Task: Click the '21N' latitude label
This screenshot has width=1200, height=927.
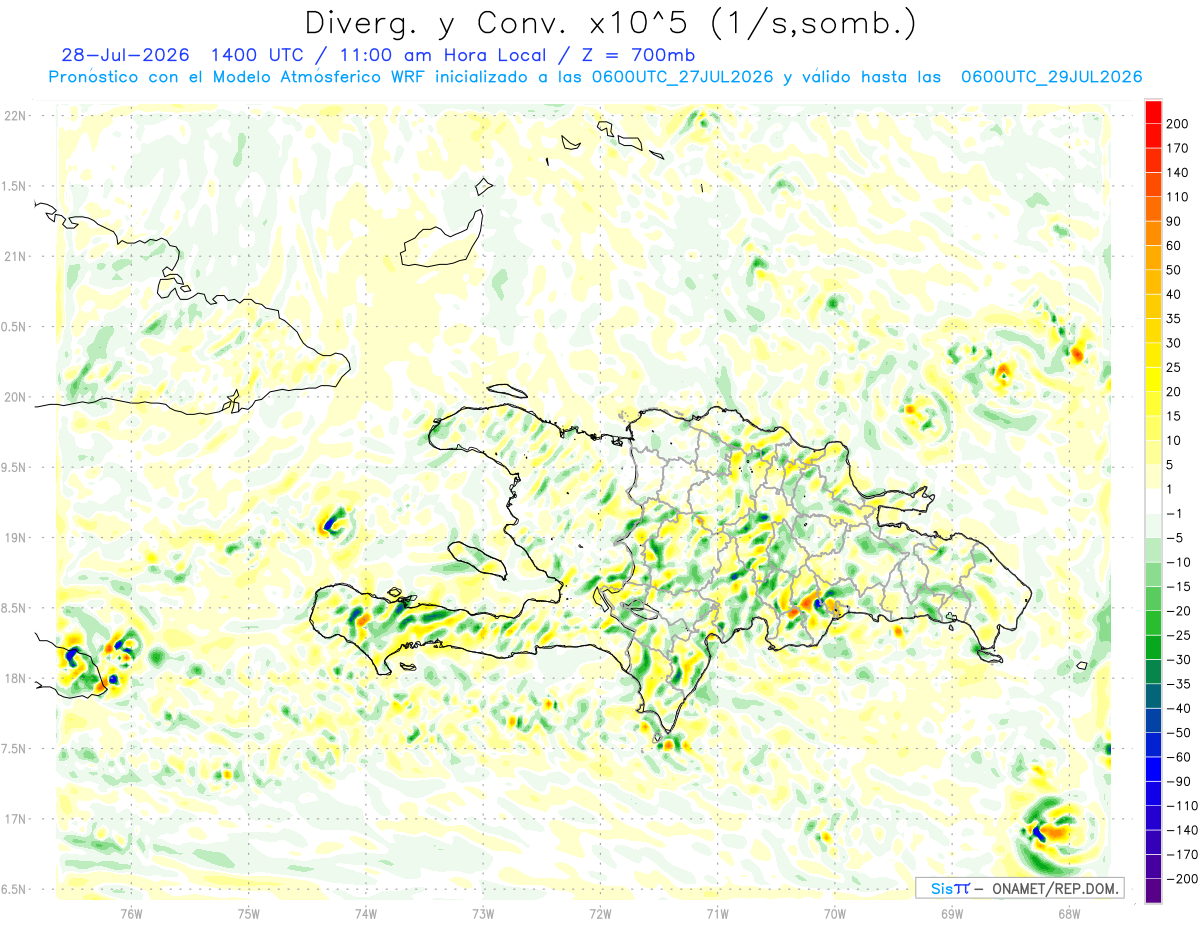Action: point(14,257)
